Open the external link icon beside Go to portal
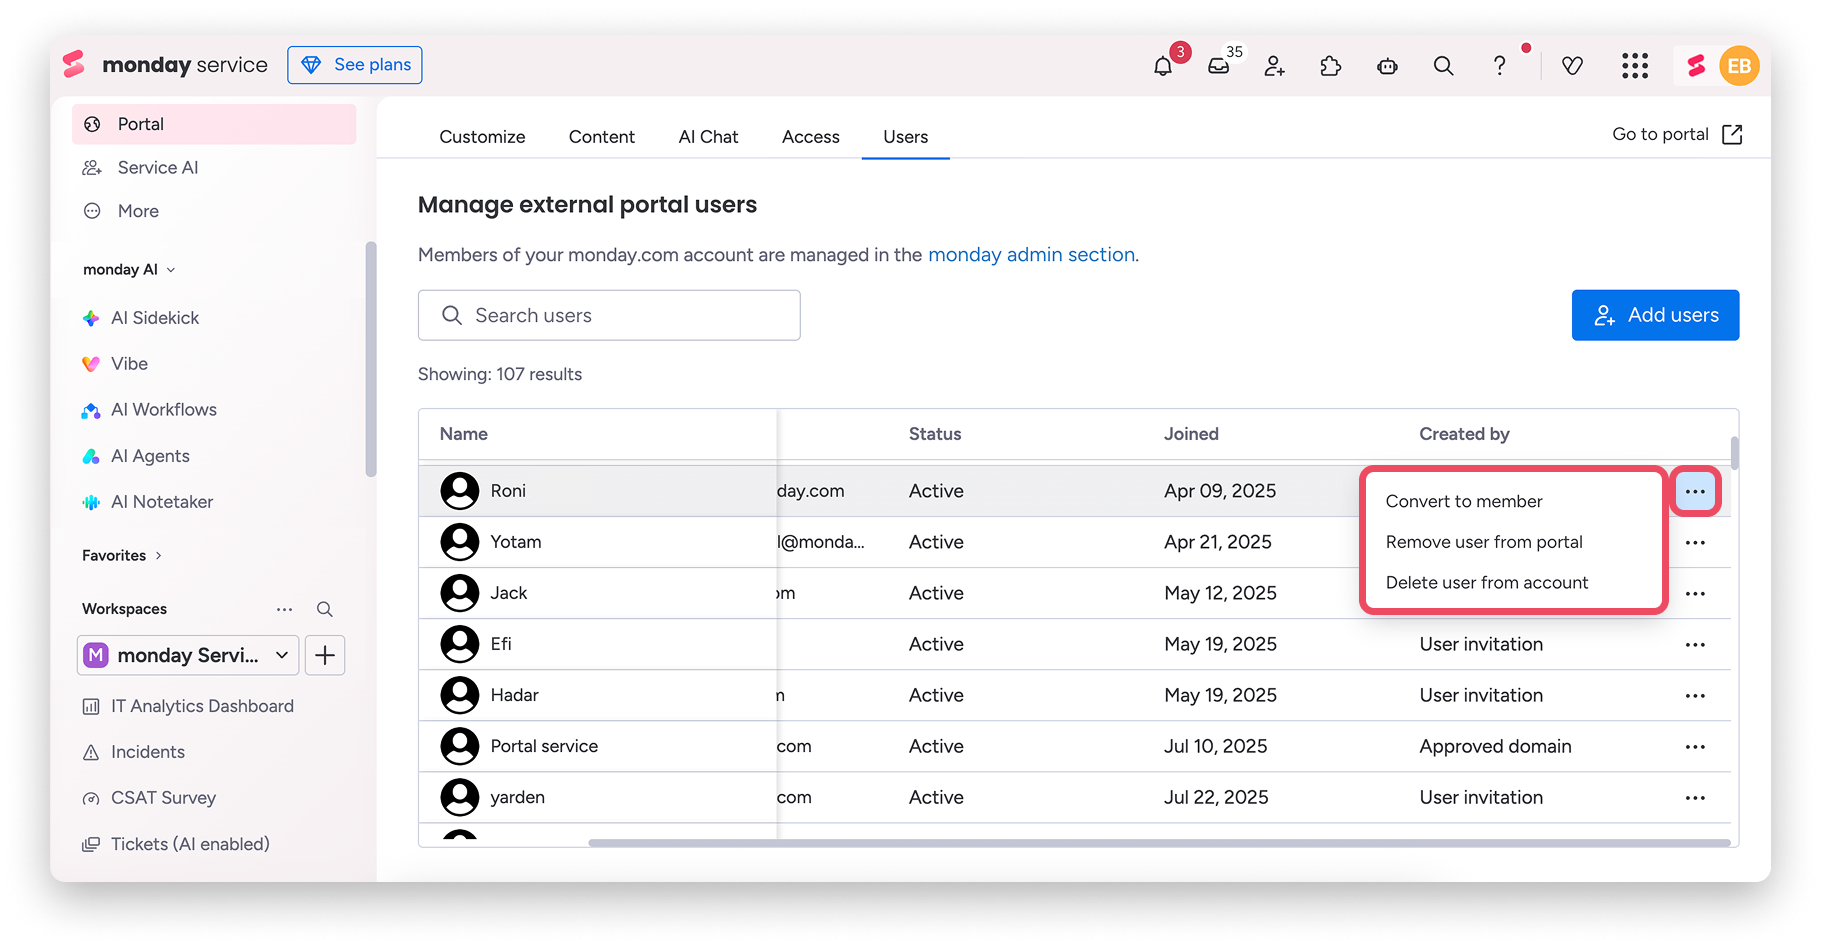 point(1732,134)
